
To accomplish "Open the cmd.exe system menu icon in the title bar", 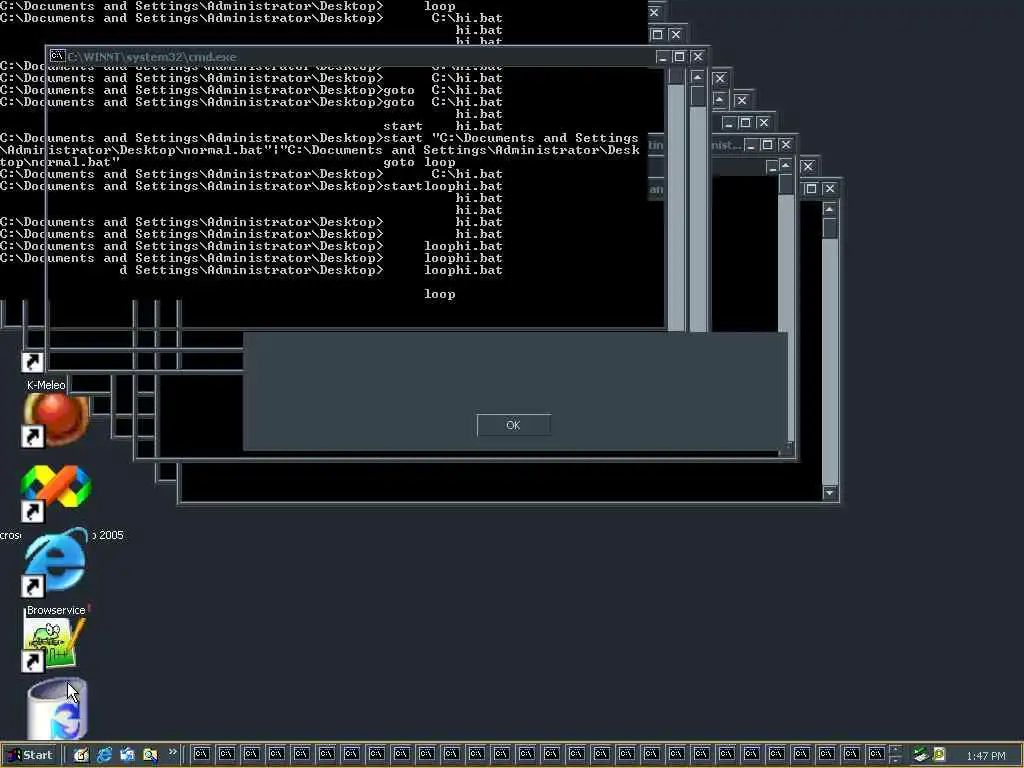I will 57,56.
